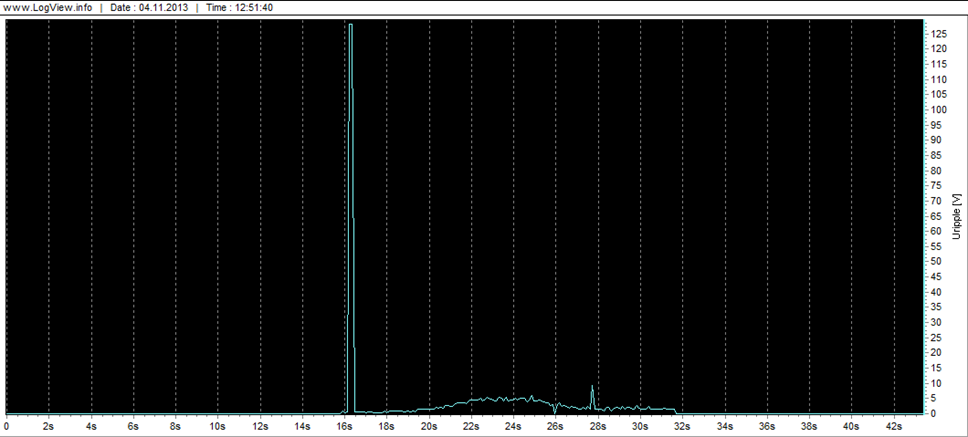Click the 12s time axis label
968x437 pixels.
coord(260,426)
